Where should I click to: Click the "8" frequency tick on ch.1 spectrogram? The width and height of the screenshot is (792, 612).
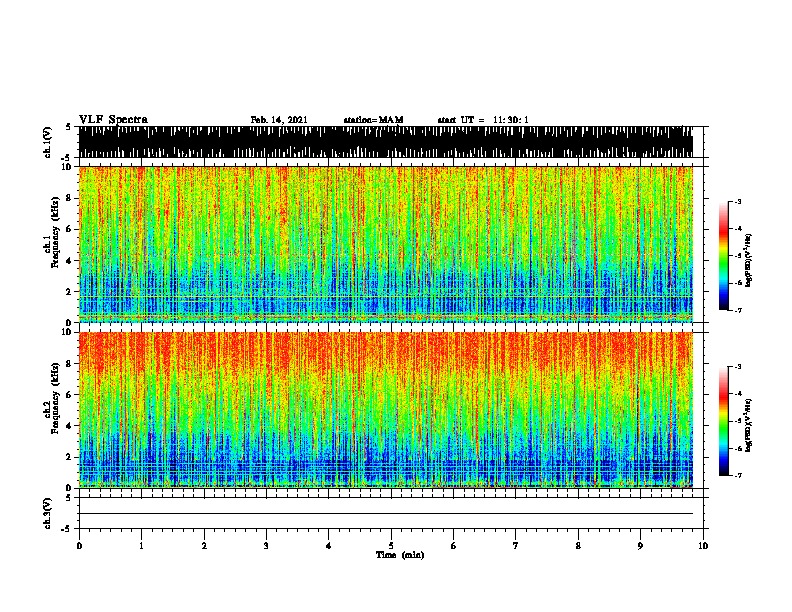69,198
